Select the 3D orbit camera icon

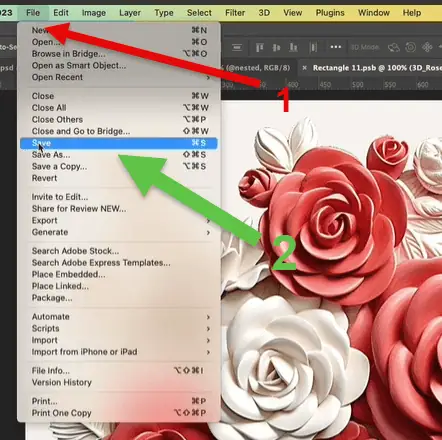(x=394, y=48)
